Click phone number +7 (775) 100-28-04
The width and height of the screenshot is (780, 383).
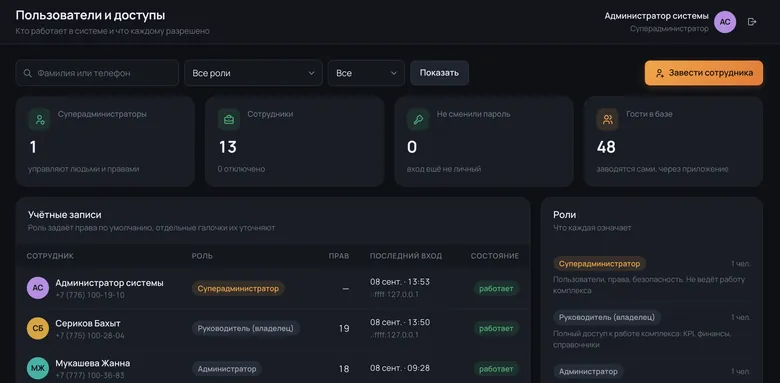coord(90,335)
